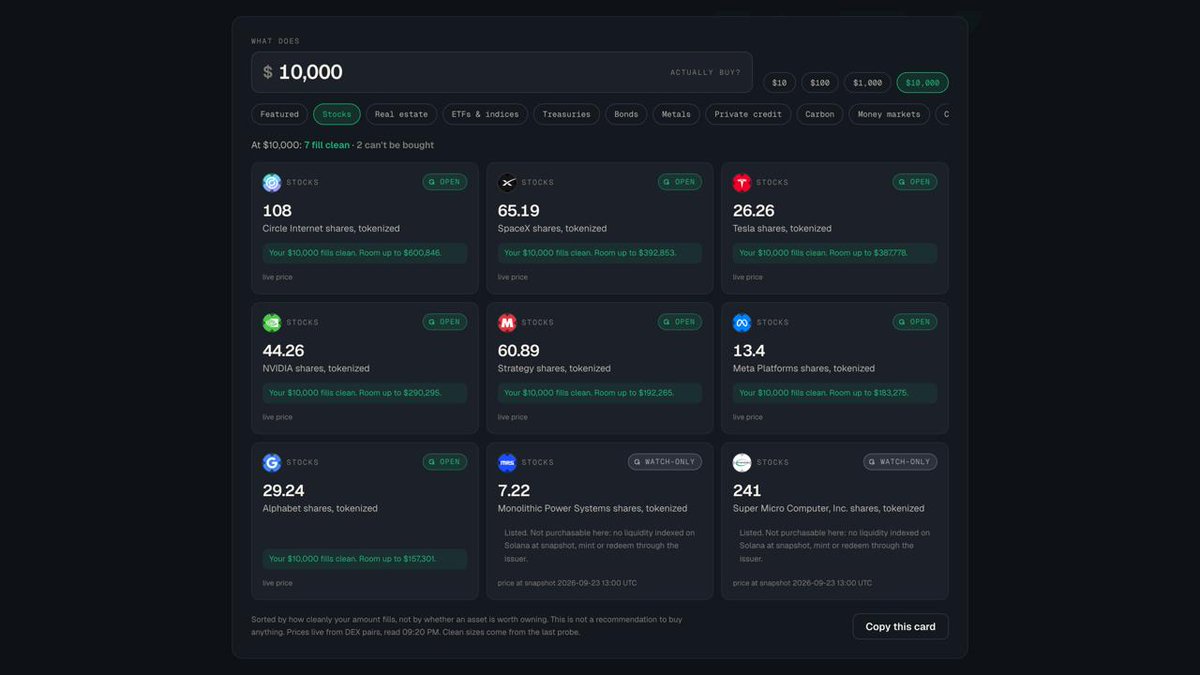Click the Circle Internet logo icon

[x=272, y=182]
